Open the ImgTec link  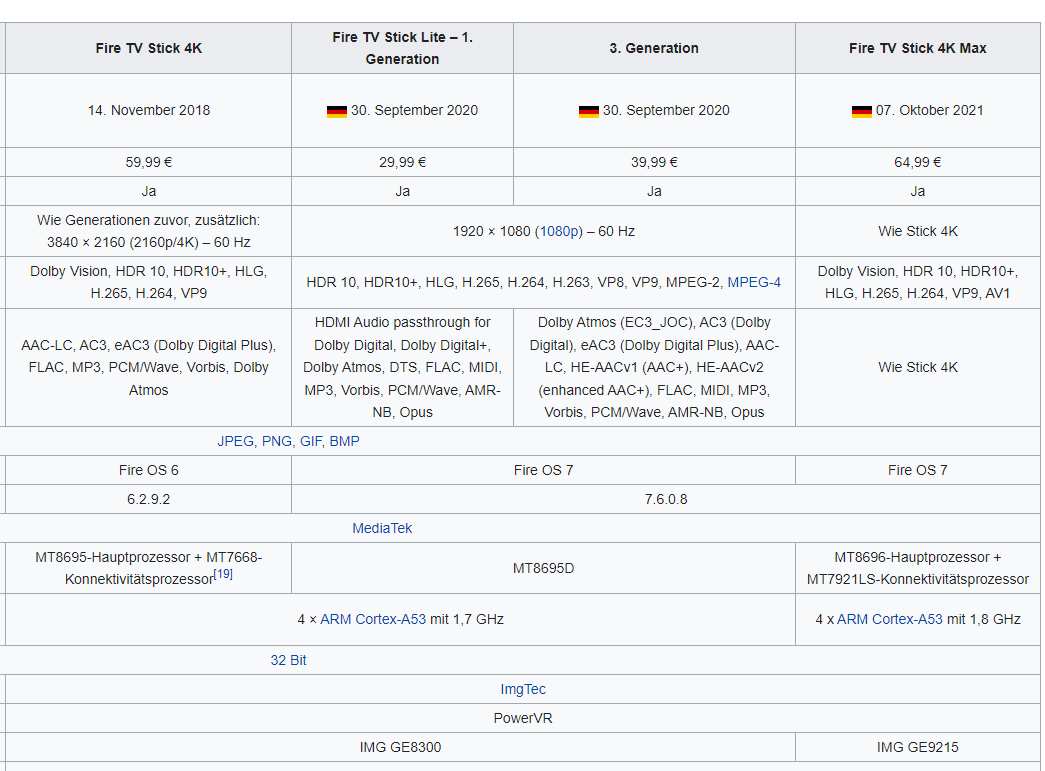(x=522, y=689)
